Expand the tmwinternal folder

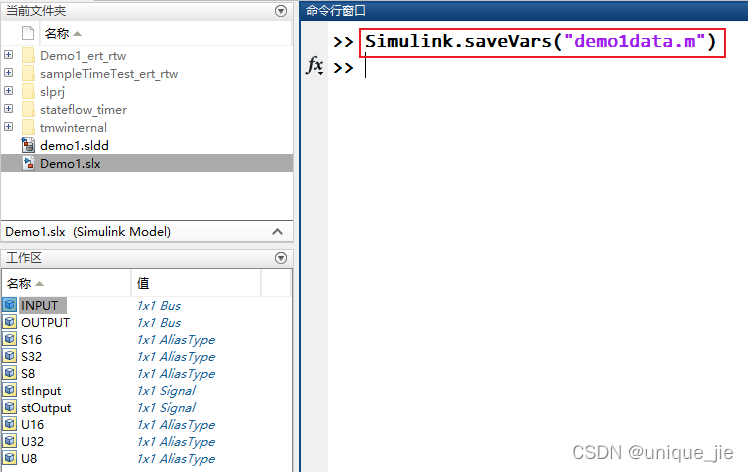pos(9,127)
